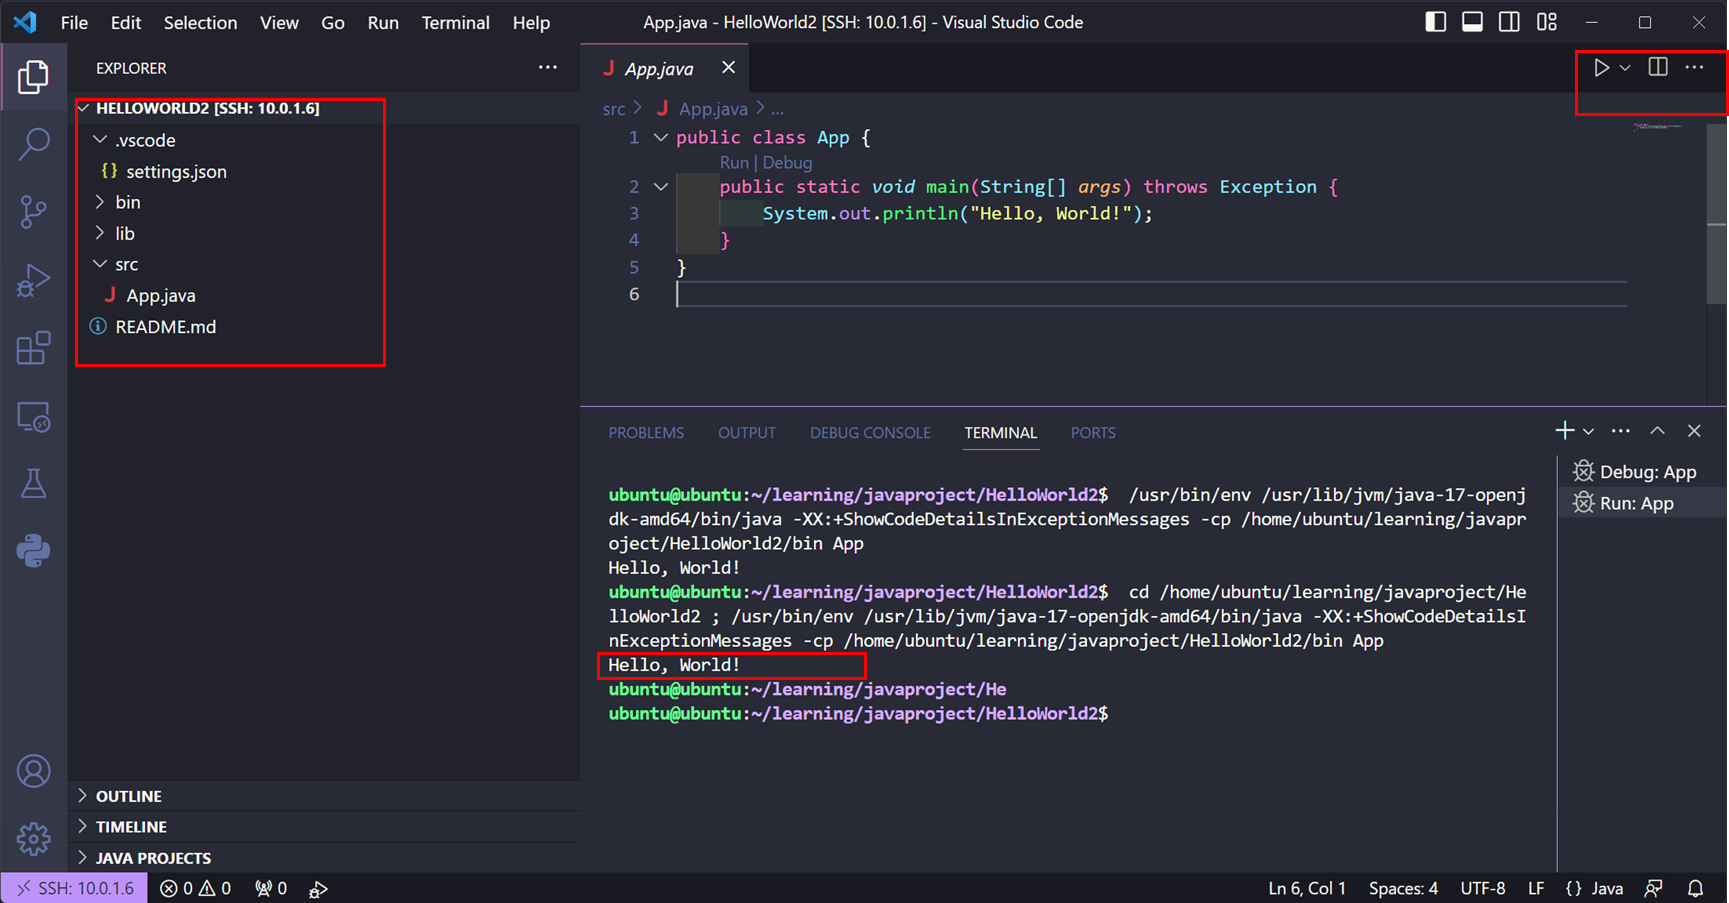
Task: Collapse the HELLOWORLD2 root folder
Action: point(84,108)
